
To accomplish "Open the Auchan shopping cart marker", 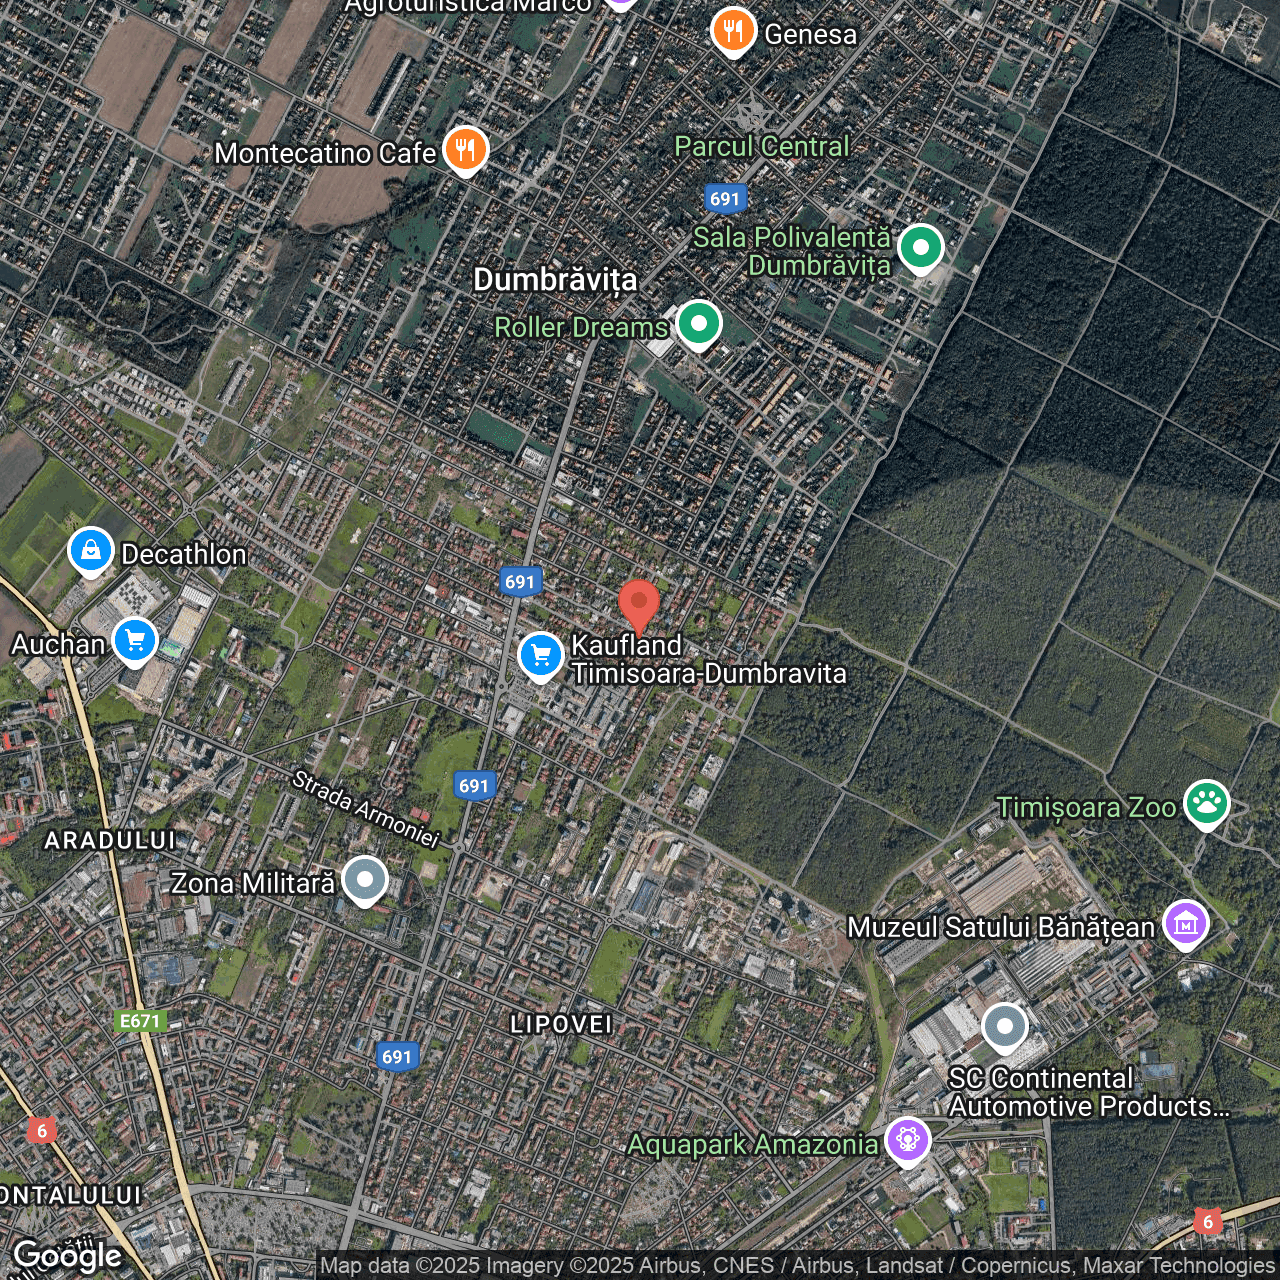I will tap(135, 640).
